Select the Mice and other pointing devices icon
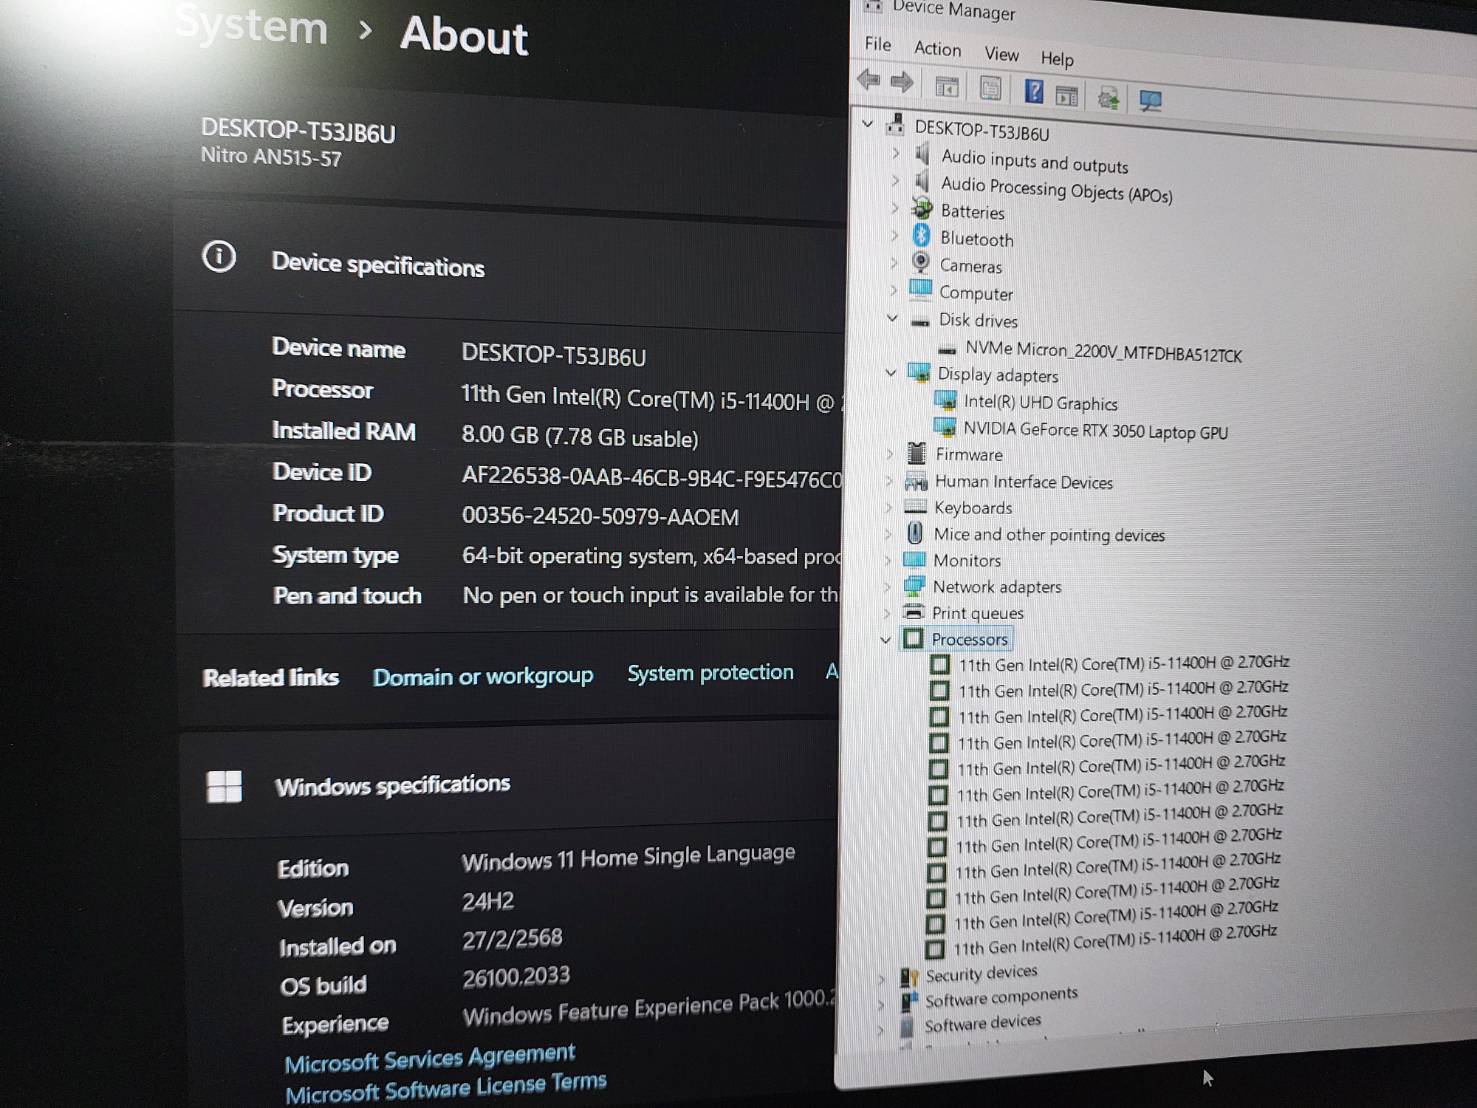 pos(914,532)
